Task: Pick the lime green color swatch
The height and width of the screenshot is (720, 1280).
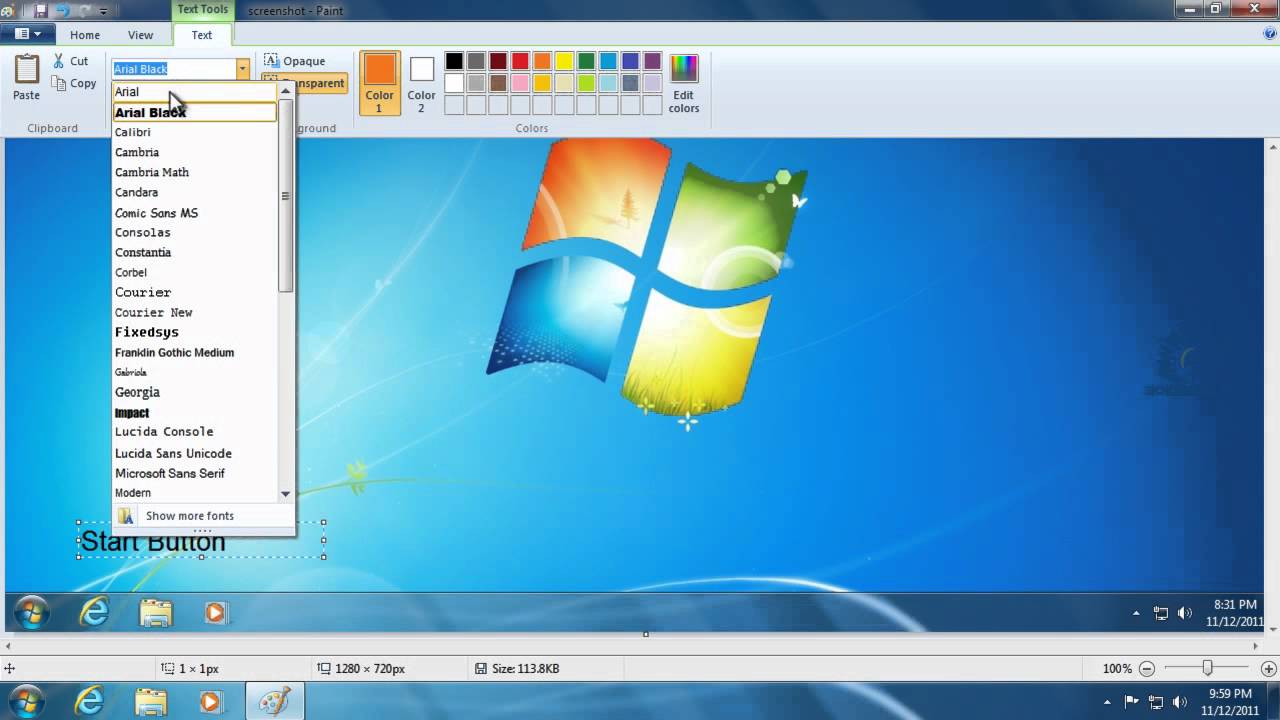Action: point(586,83)
